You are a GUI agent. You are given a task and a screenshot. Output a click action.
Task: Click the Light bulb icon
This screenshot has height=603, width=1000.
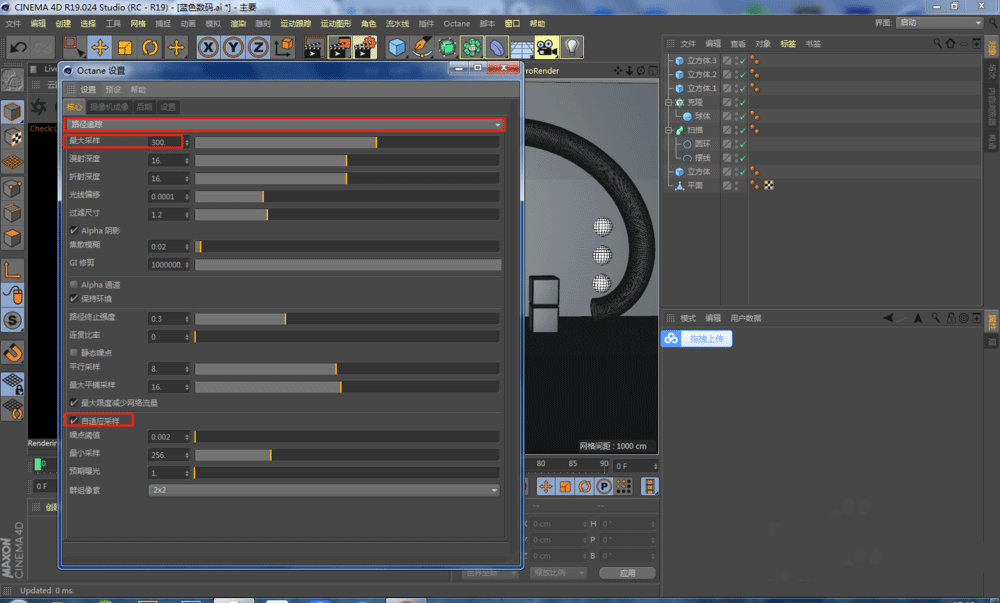(572, 47)
